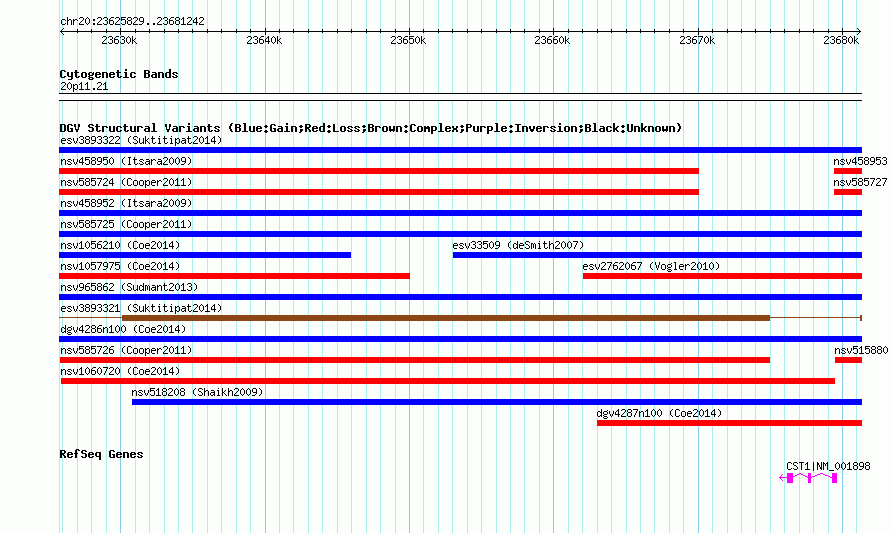Click the esv2762067 (Vogler2010) label
This screenshot has width=890, height=533.
click(651, 266)
